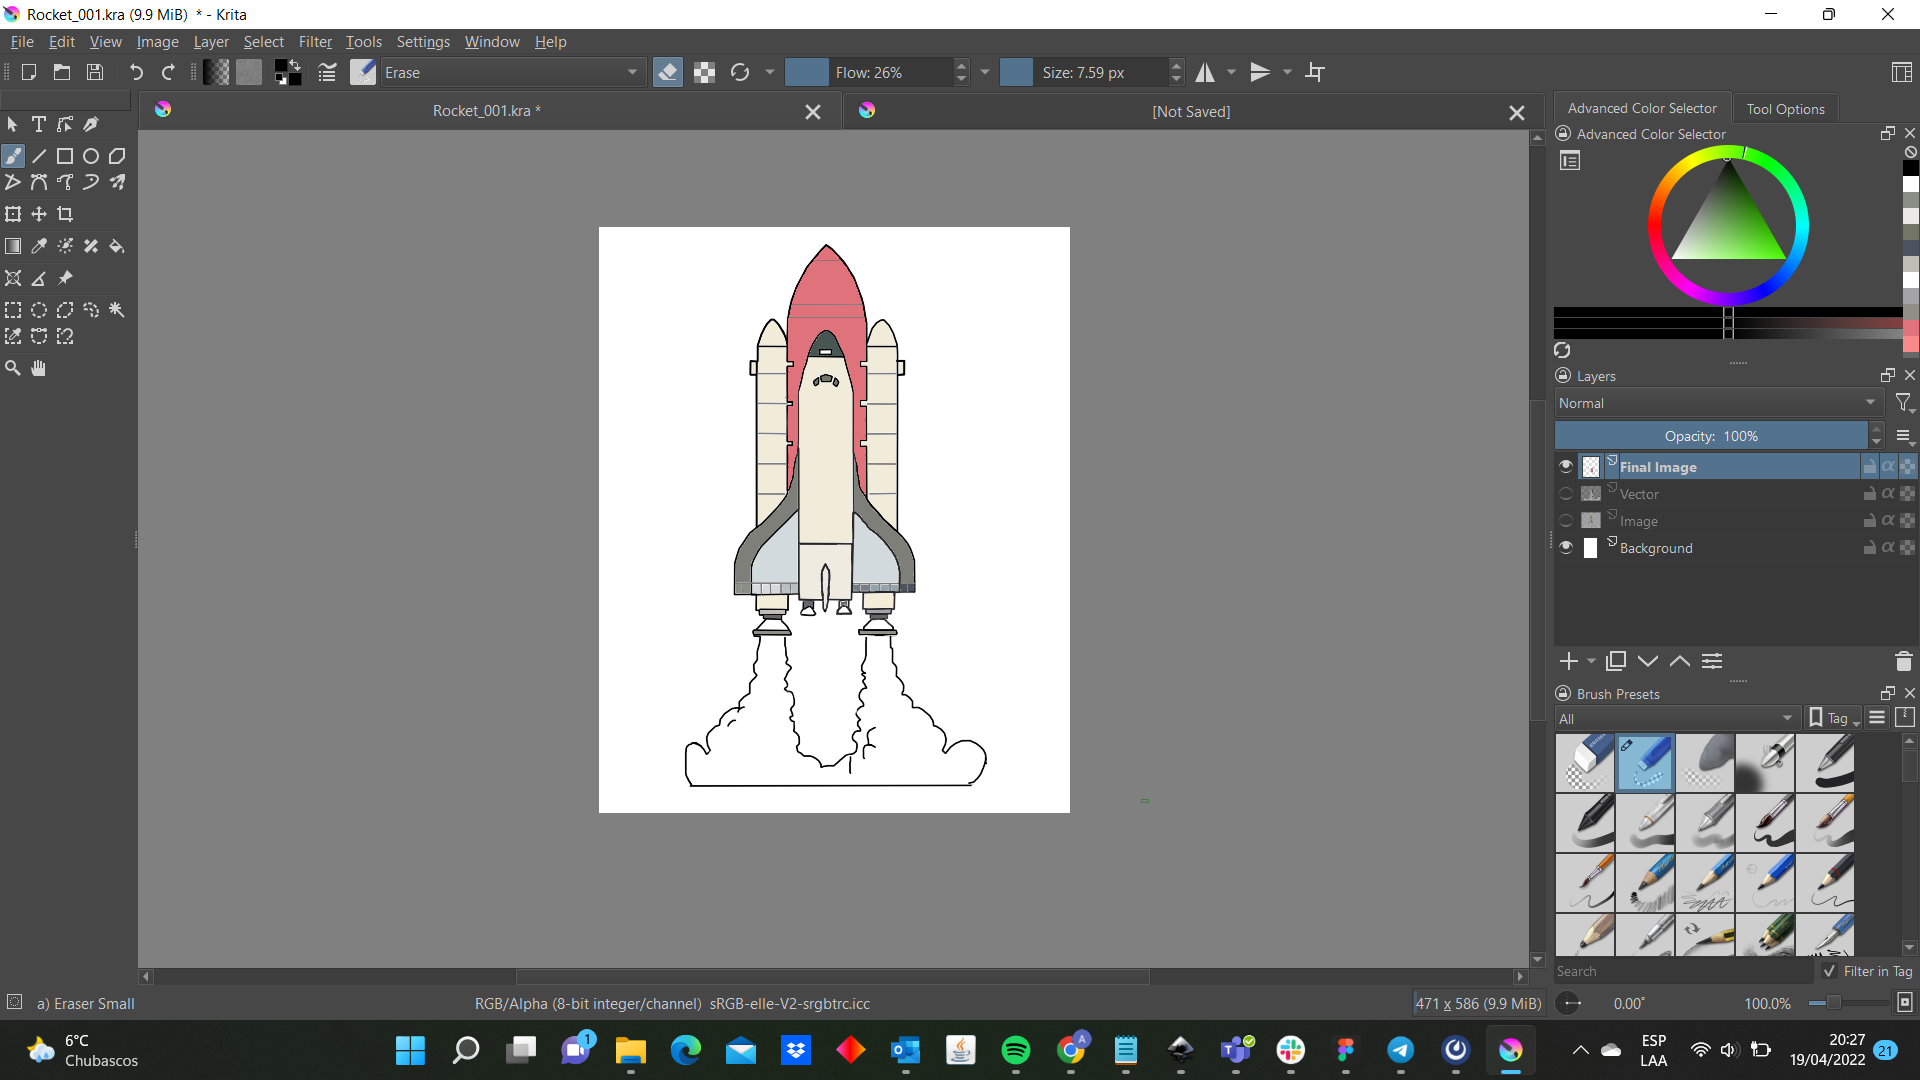Hide the Background layer

click(1566, 547)
